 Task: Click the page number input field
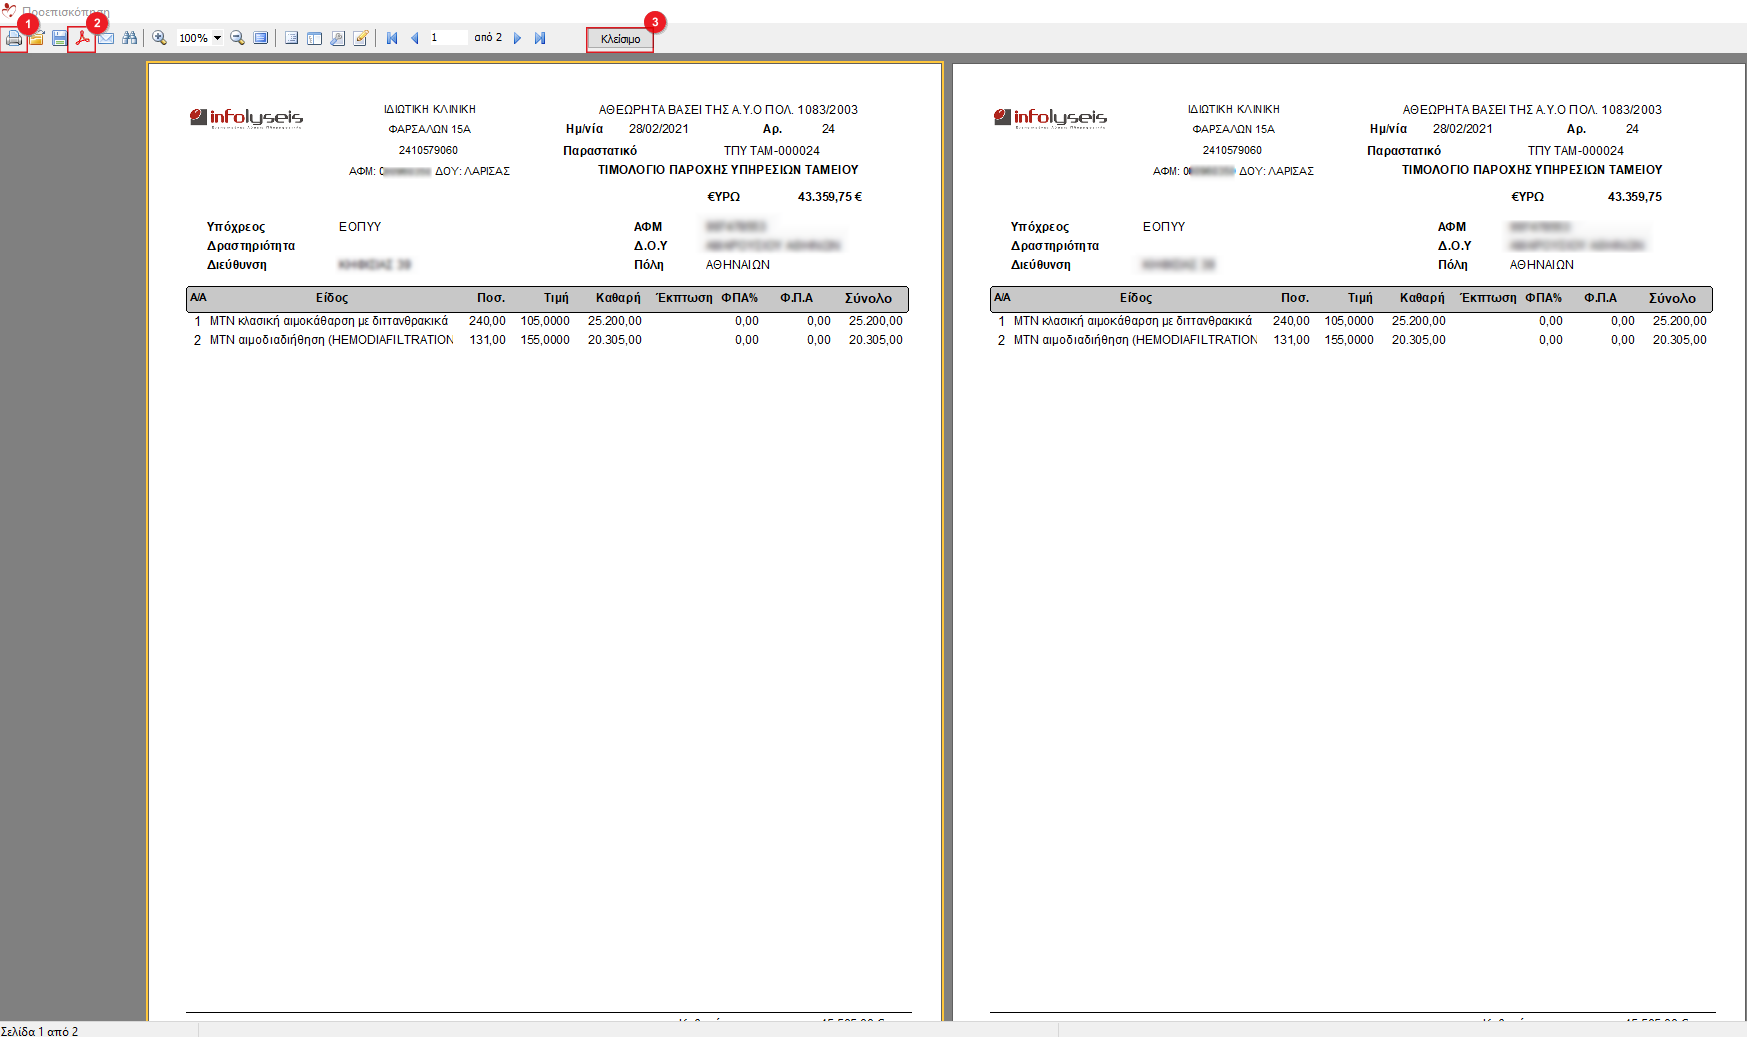pyautogui.click(x=447, y=38)
